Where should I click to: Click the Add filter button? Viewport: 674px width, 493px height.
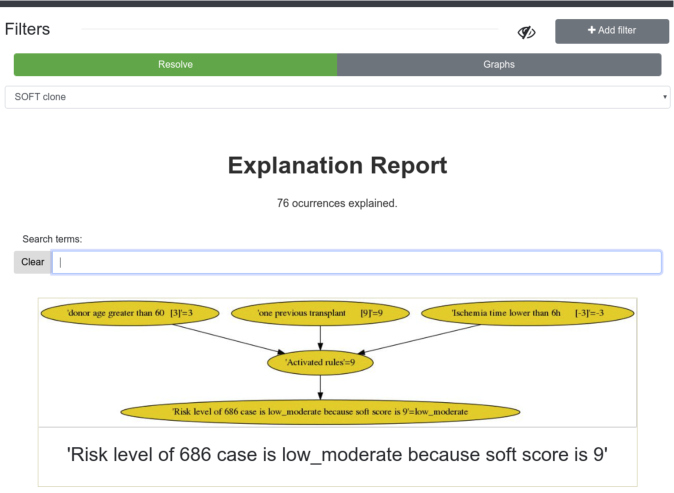[x=612, y=31]
